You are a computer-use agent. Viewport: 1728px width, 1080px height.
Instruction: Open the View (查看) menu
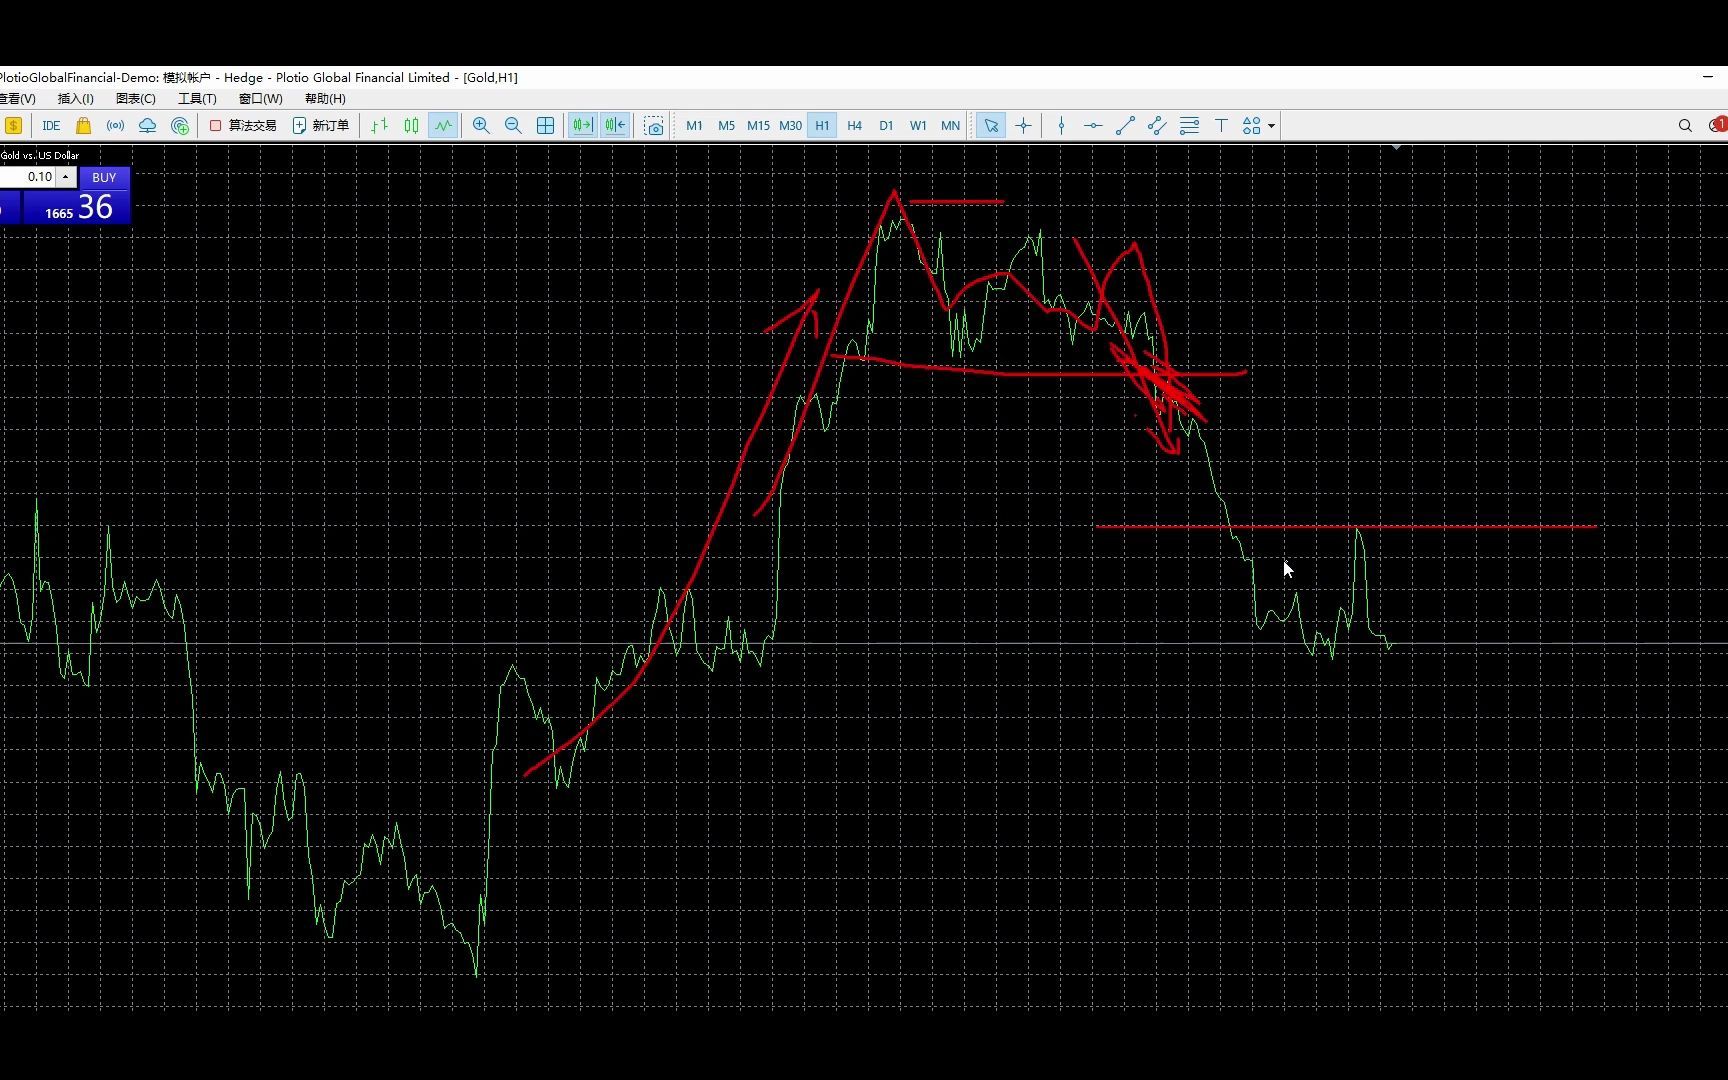(x=17, y=98)
